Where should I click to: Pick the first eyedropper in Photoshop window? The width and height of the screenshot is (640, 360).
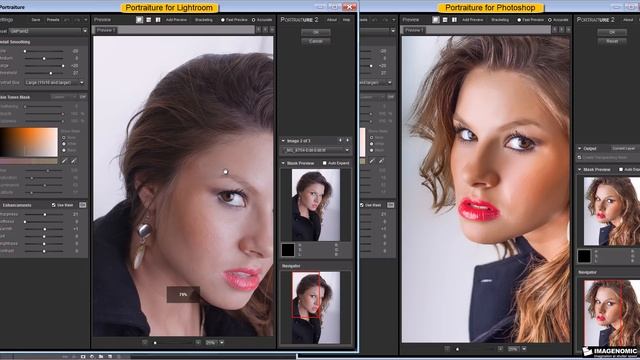pyautogui.click(x=372, y=161)
